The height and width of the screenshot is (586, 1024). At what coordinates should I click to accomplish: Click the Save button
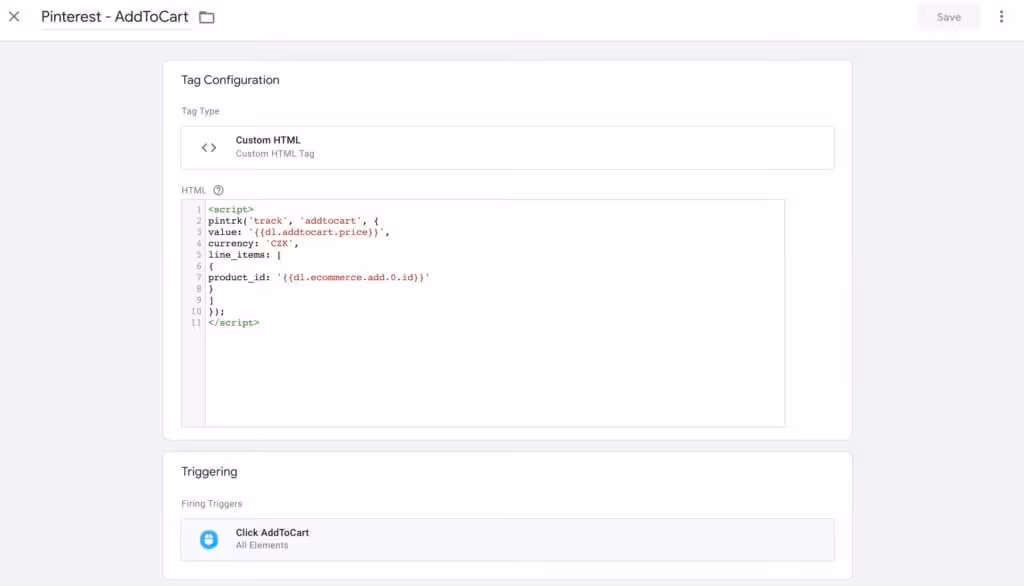pos(948,18)
